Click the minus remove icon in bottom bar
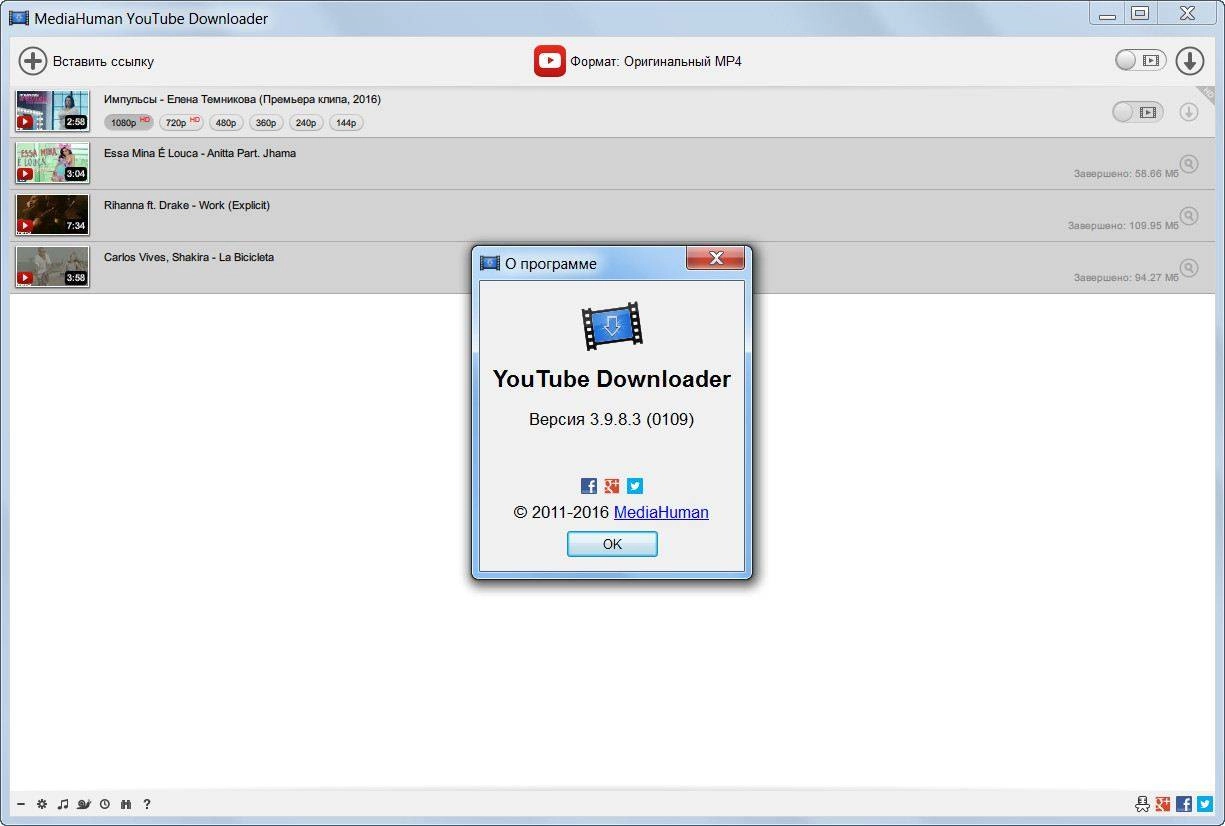The height and width of the screenshot is (826, 1225). [x=21, y=804]
